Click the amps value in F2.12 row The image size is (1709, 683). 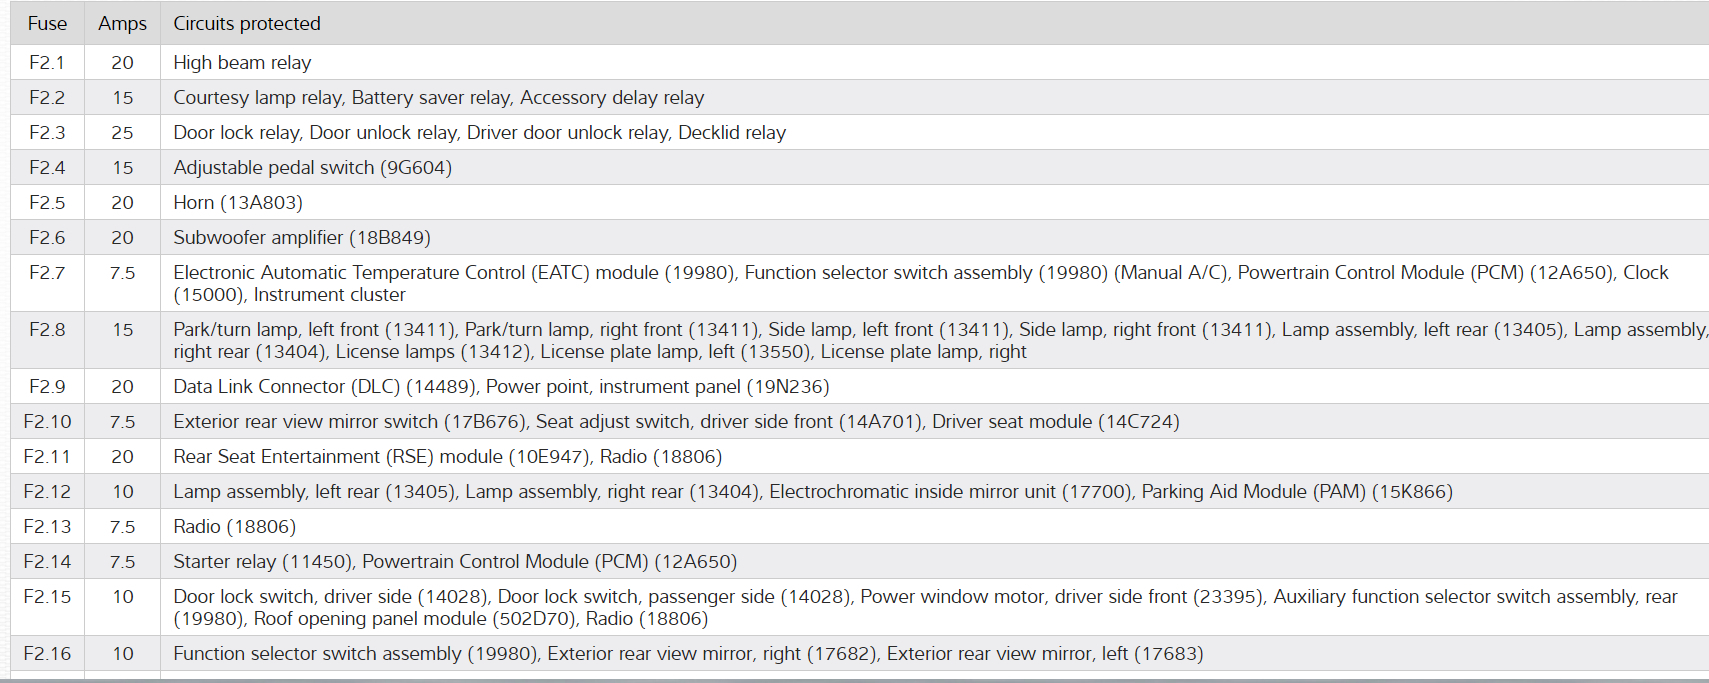pyautogui.click(x=122, y=491)
